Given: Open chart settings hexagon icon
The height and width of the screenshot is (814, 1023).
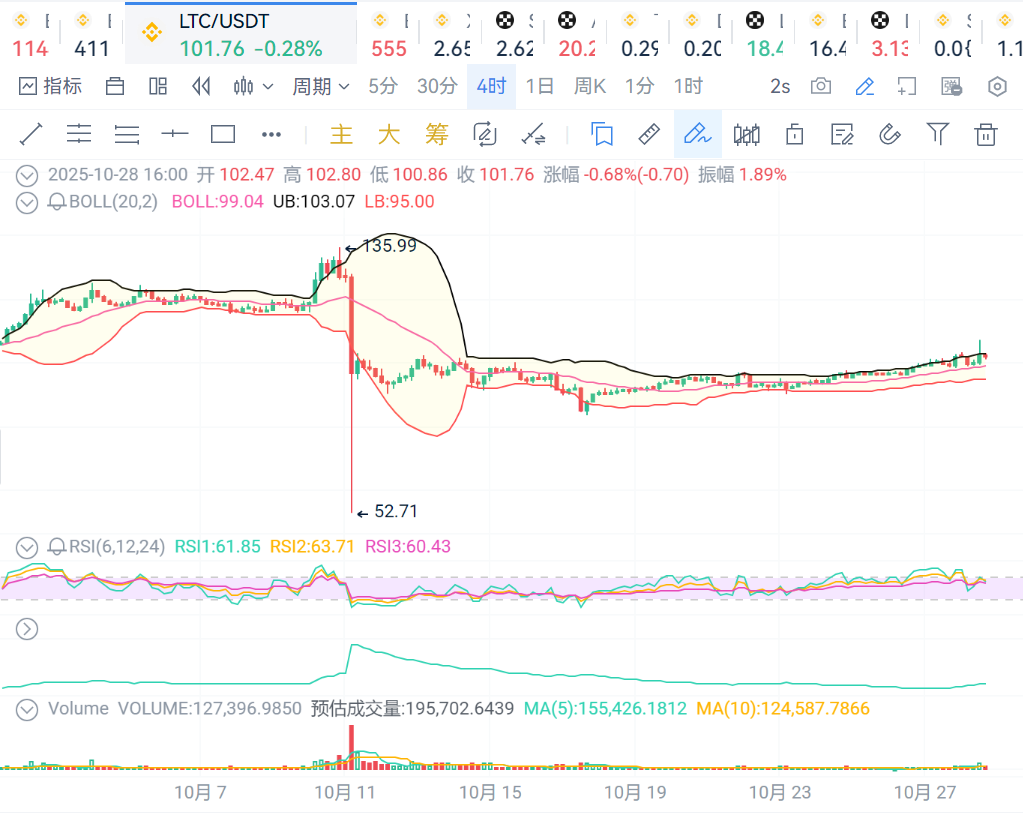Looking at the screenshot, I should (x=996, y=87).
